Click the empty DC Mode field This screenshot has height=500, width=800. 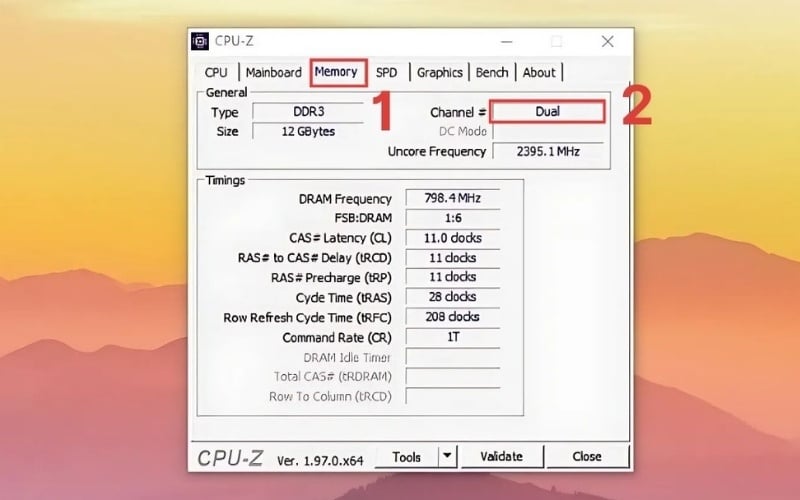[x=548, y=131]
